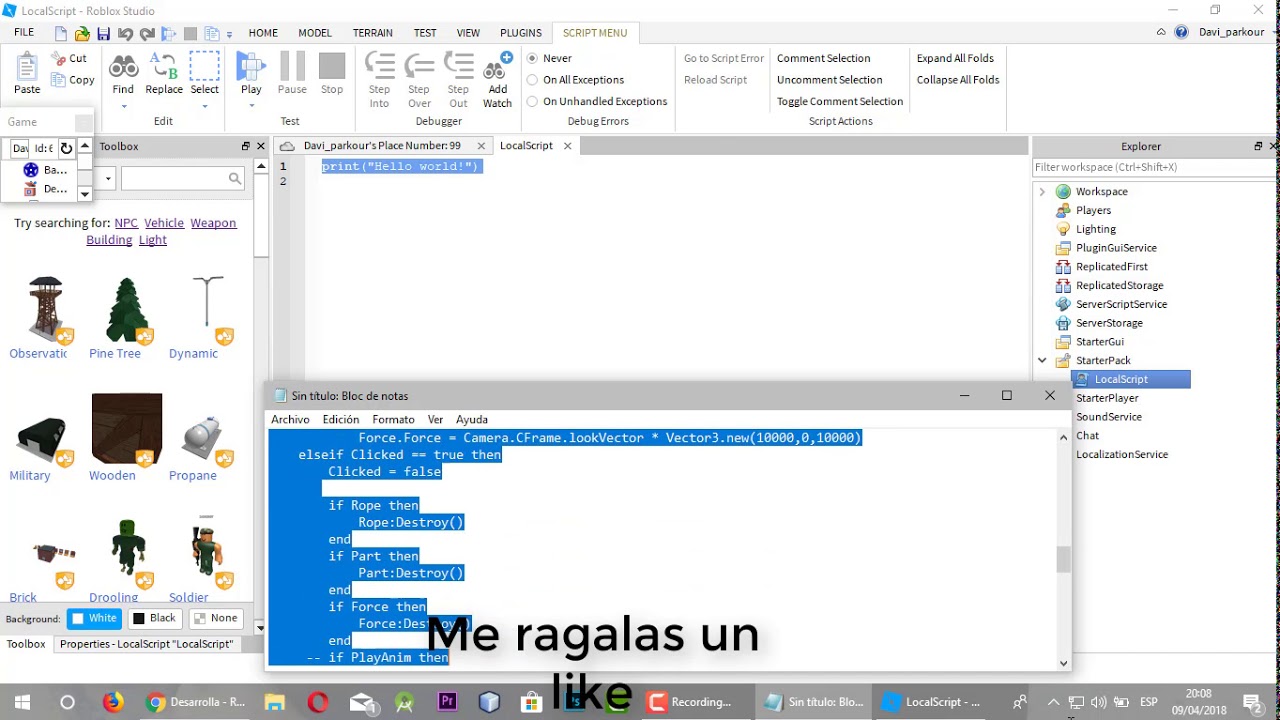Click the NPC search suggestion link
The image size is (1280, 720).
tap(126, 223)
